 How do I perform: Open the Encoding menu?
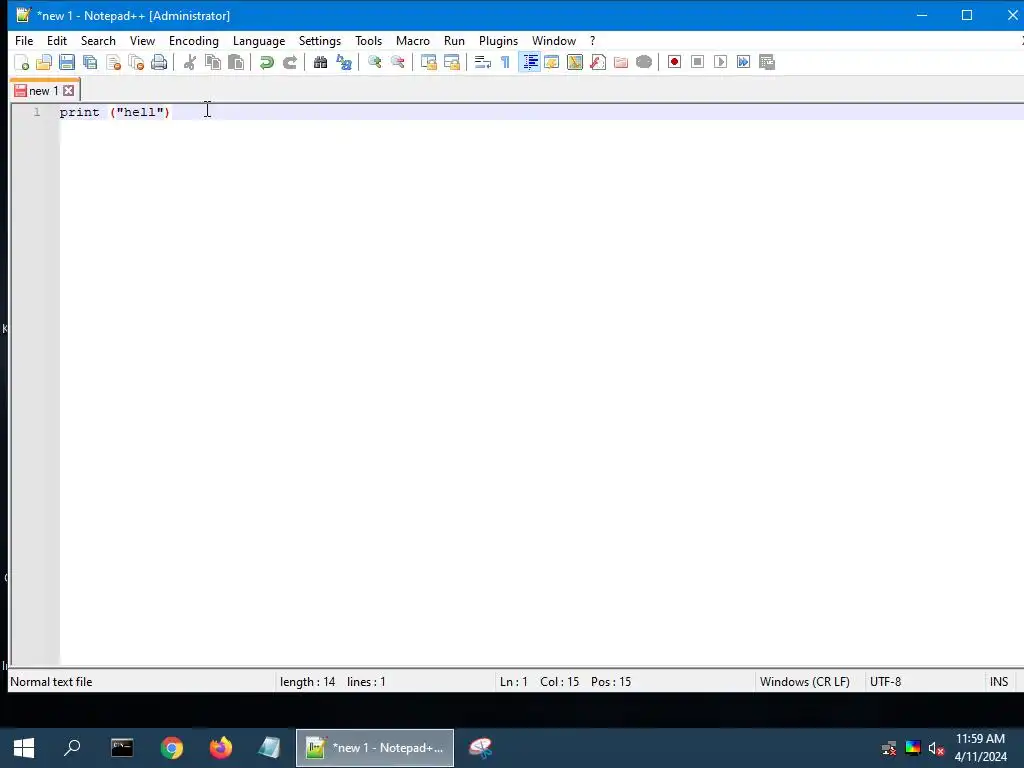(194, 40)
